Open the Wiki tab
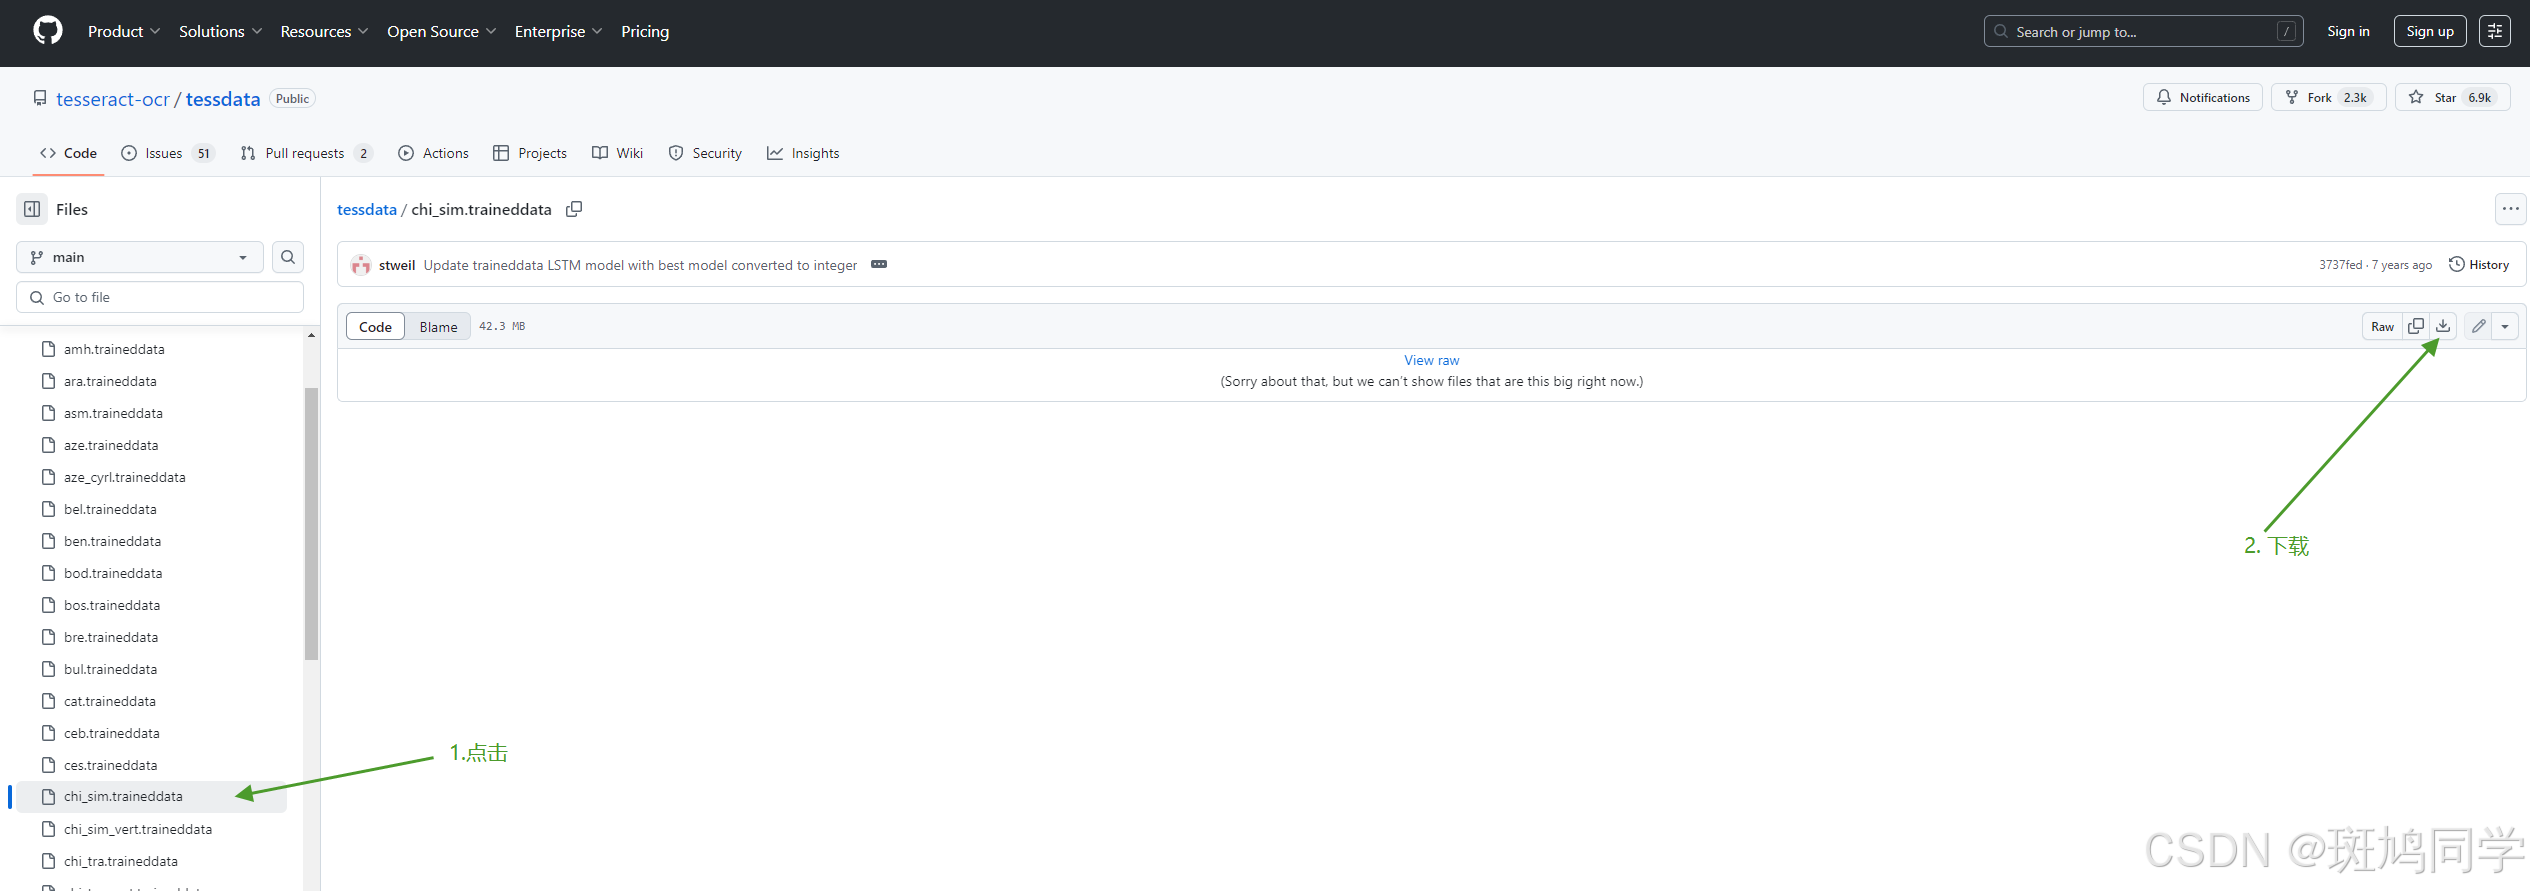This screenshot has width=2530, height=891. click(617, 153)
